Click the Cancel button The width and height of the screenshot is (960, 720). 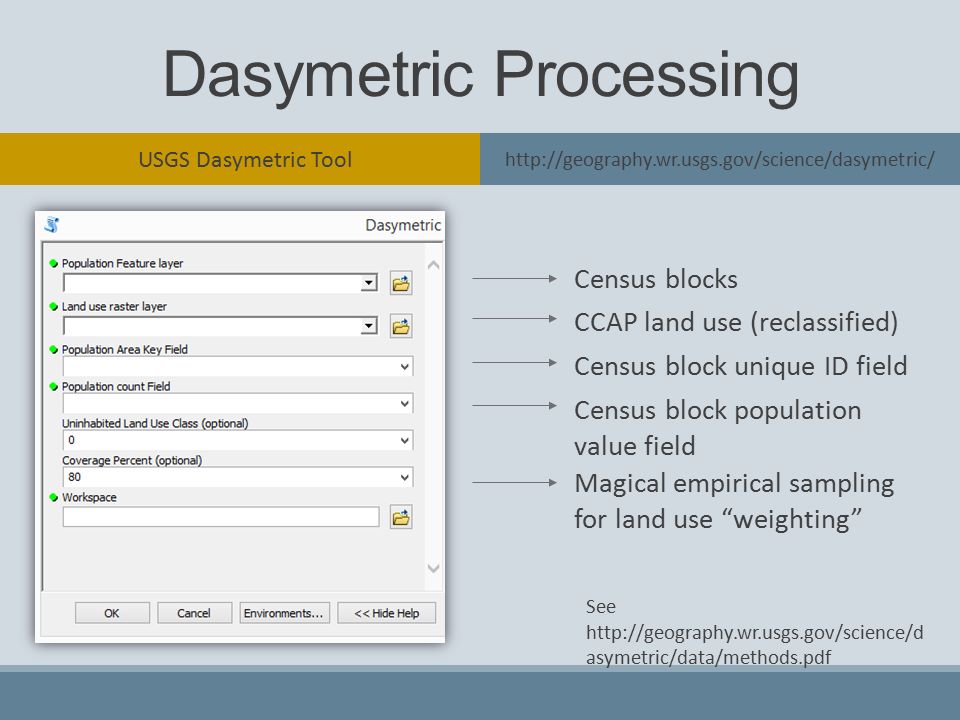coord(194,613)
